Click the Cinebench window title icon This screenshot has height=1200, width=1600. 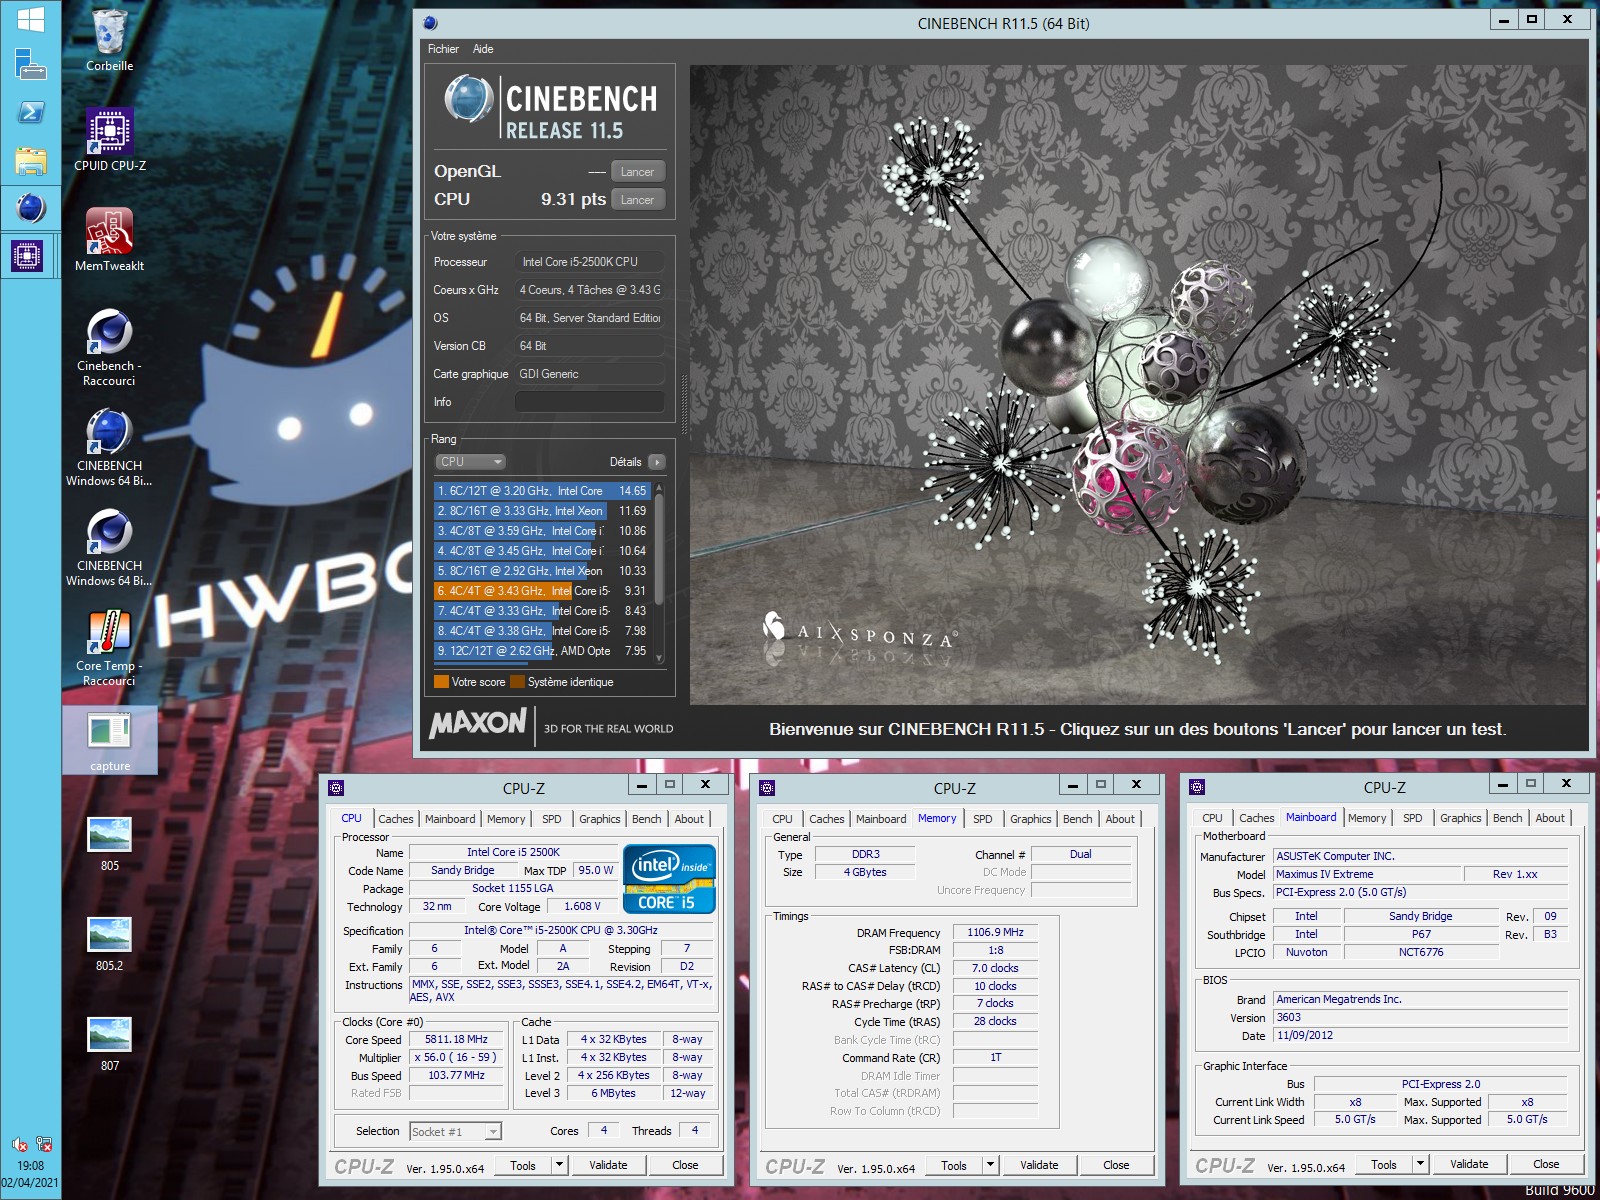[x=430, y=23]
